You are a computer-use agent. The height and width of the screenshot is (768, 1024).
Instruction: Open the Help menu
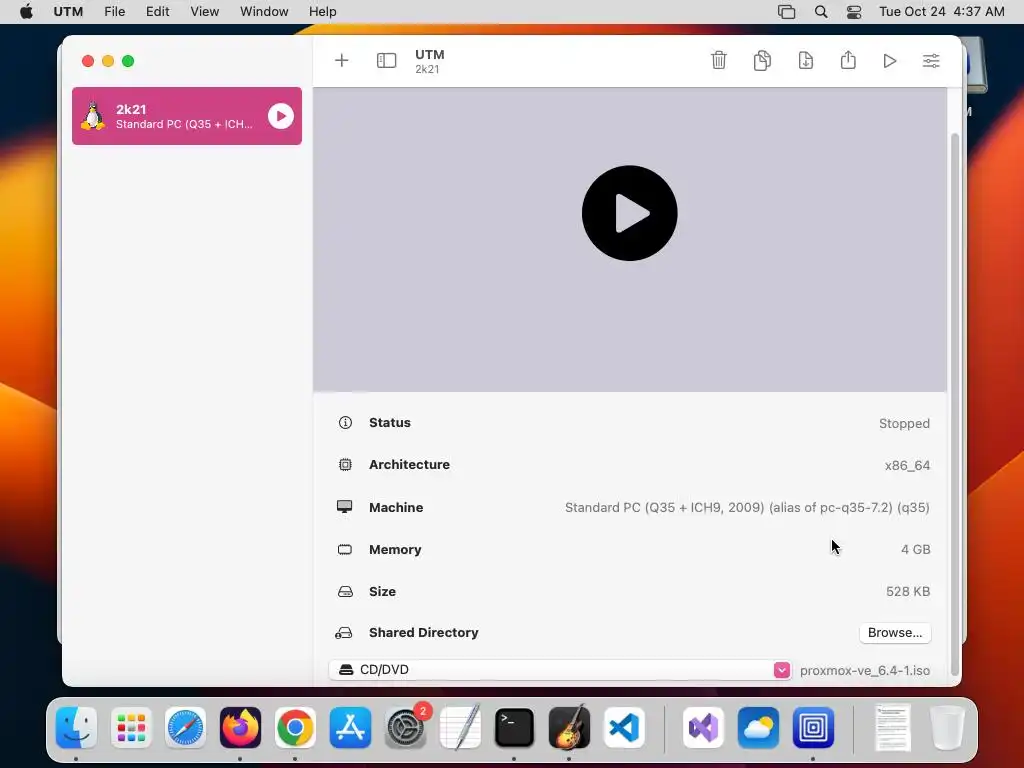pos(323,12)
